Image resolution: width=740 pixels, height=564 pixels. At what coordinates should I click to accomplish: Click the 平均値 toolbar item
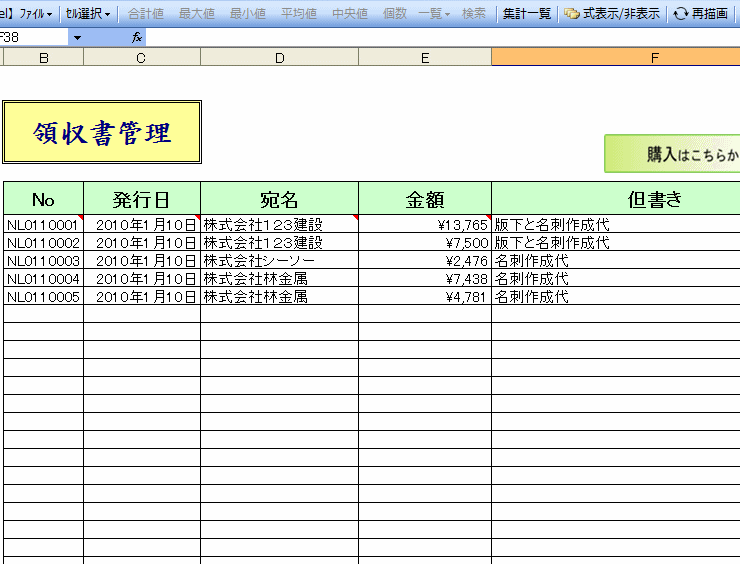tap(298, 14)
